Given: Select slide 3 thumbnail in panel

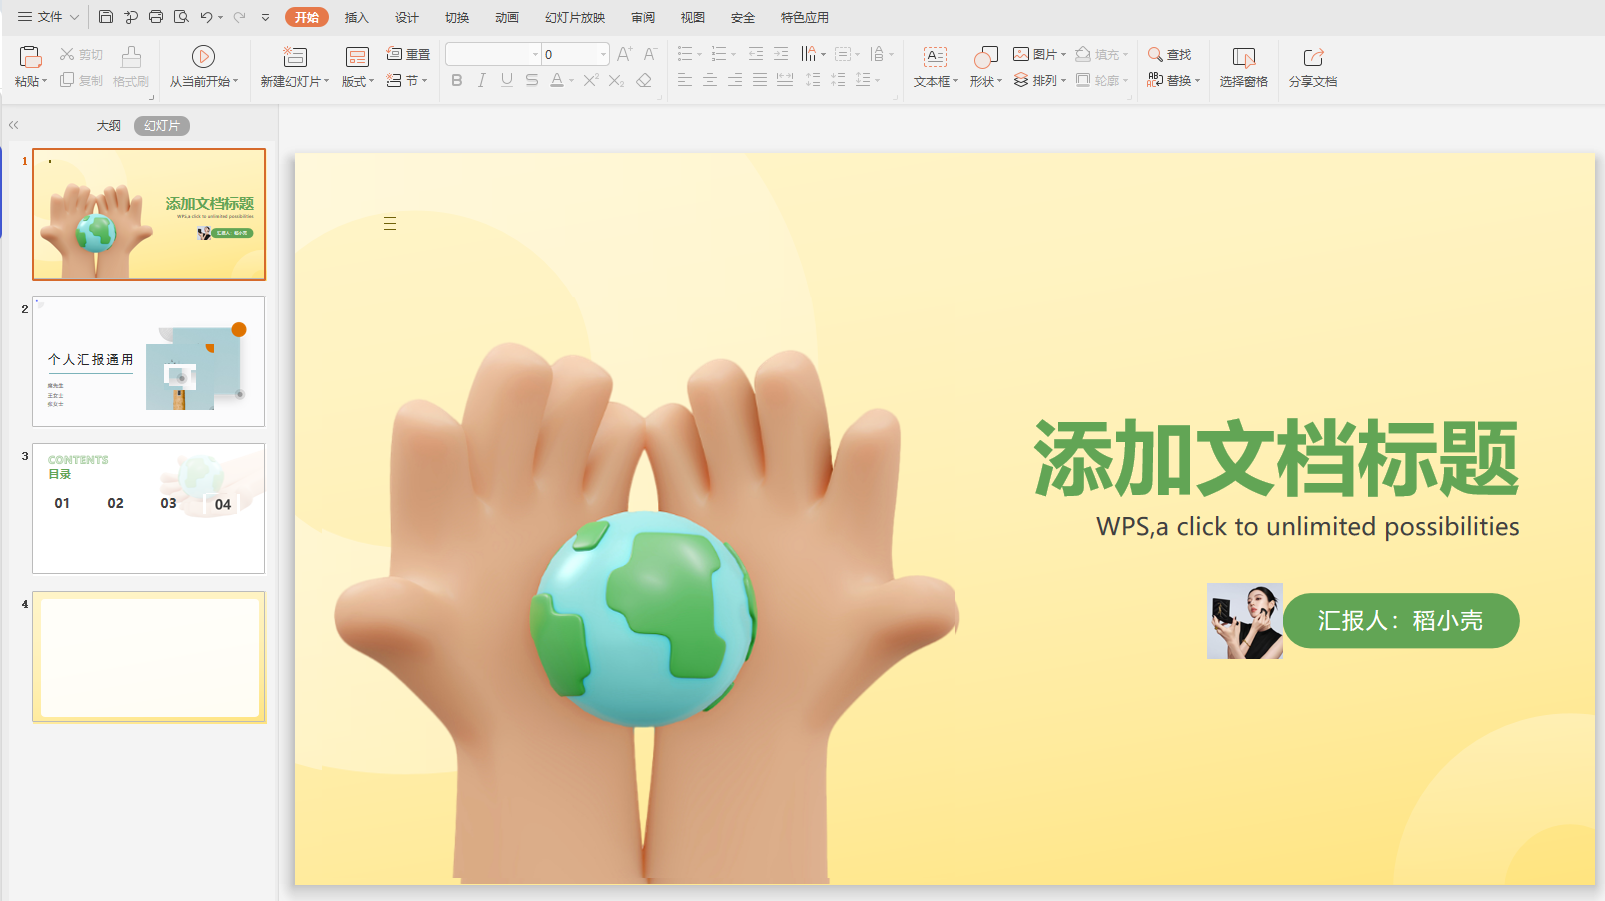Looking at the screenshot, I should point(148,509).
